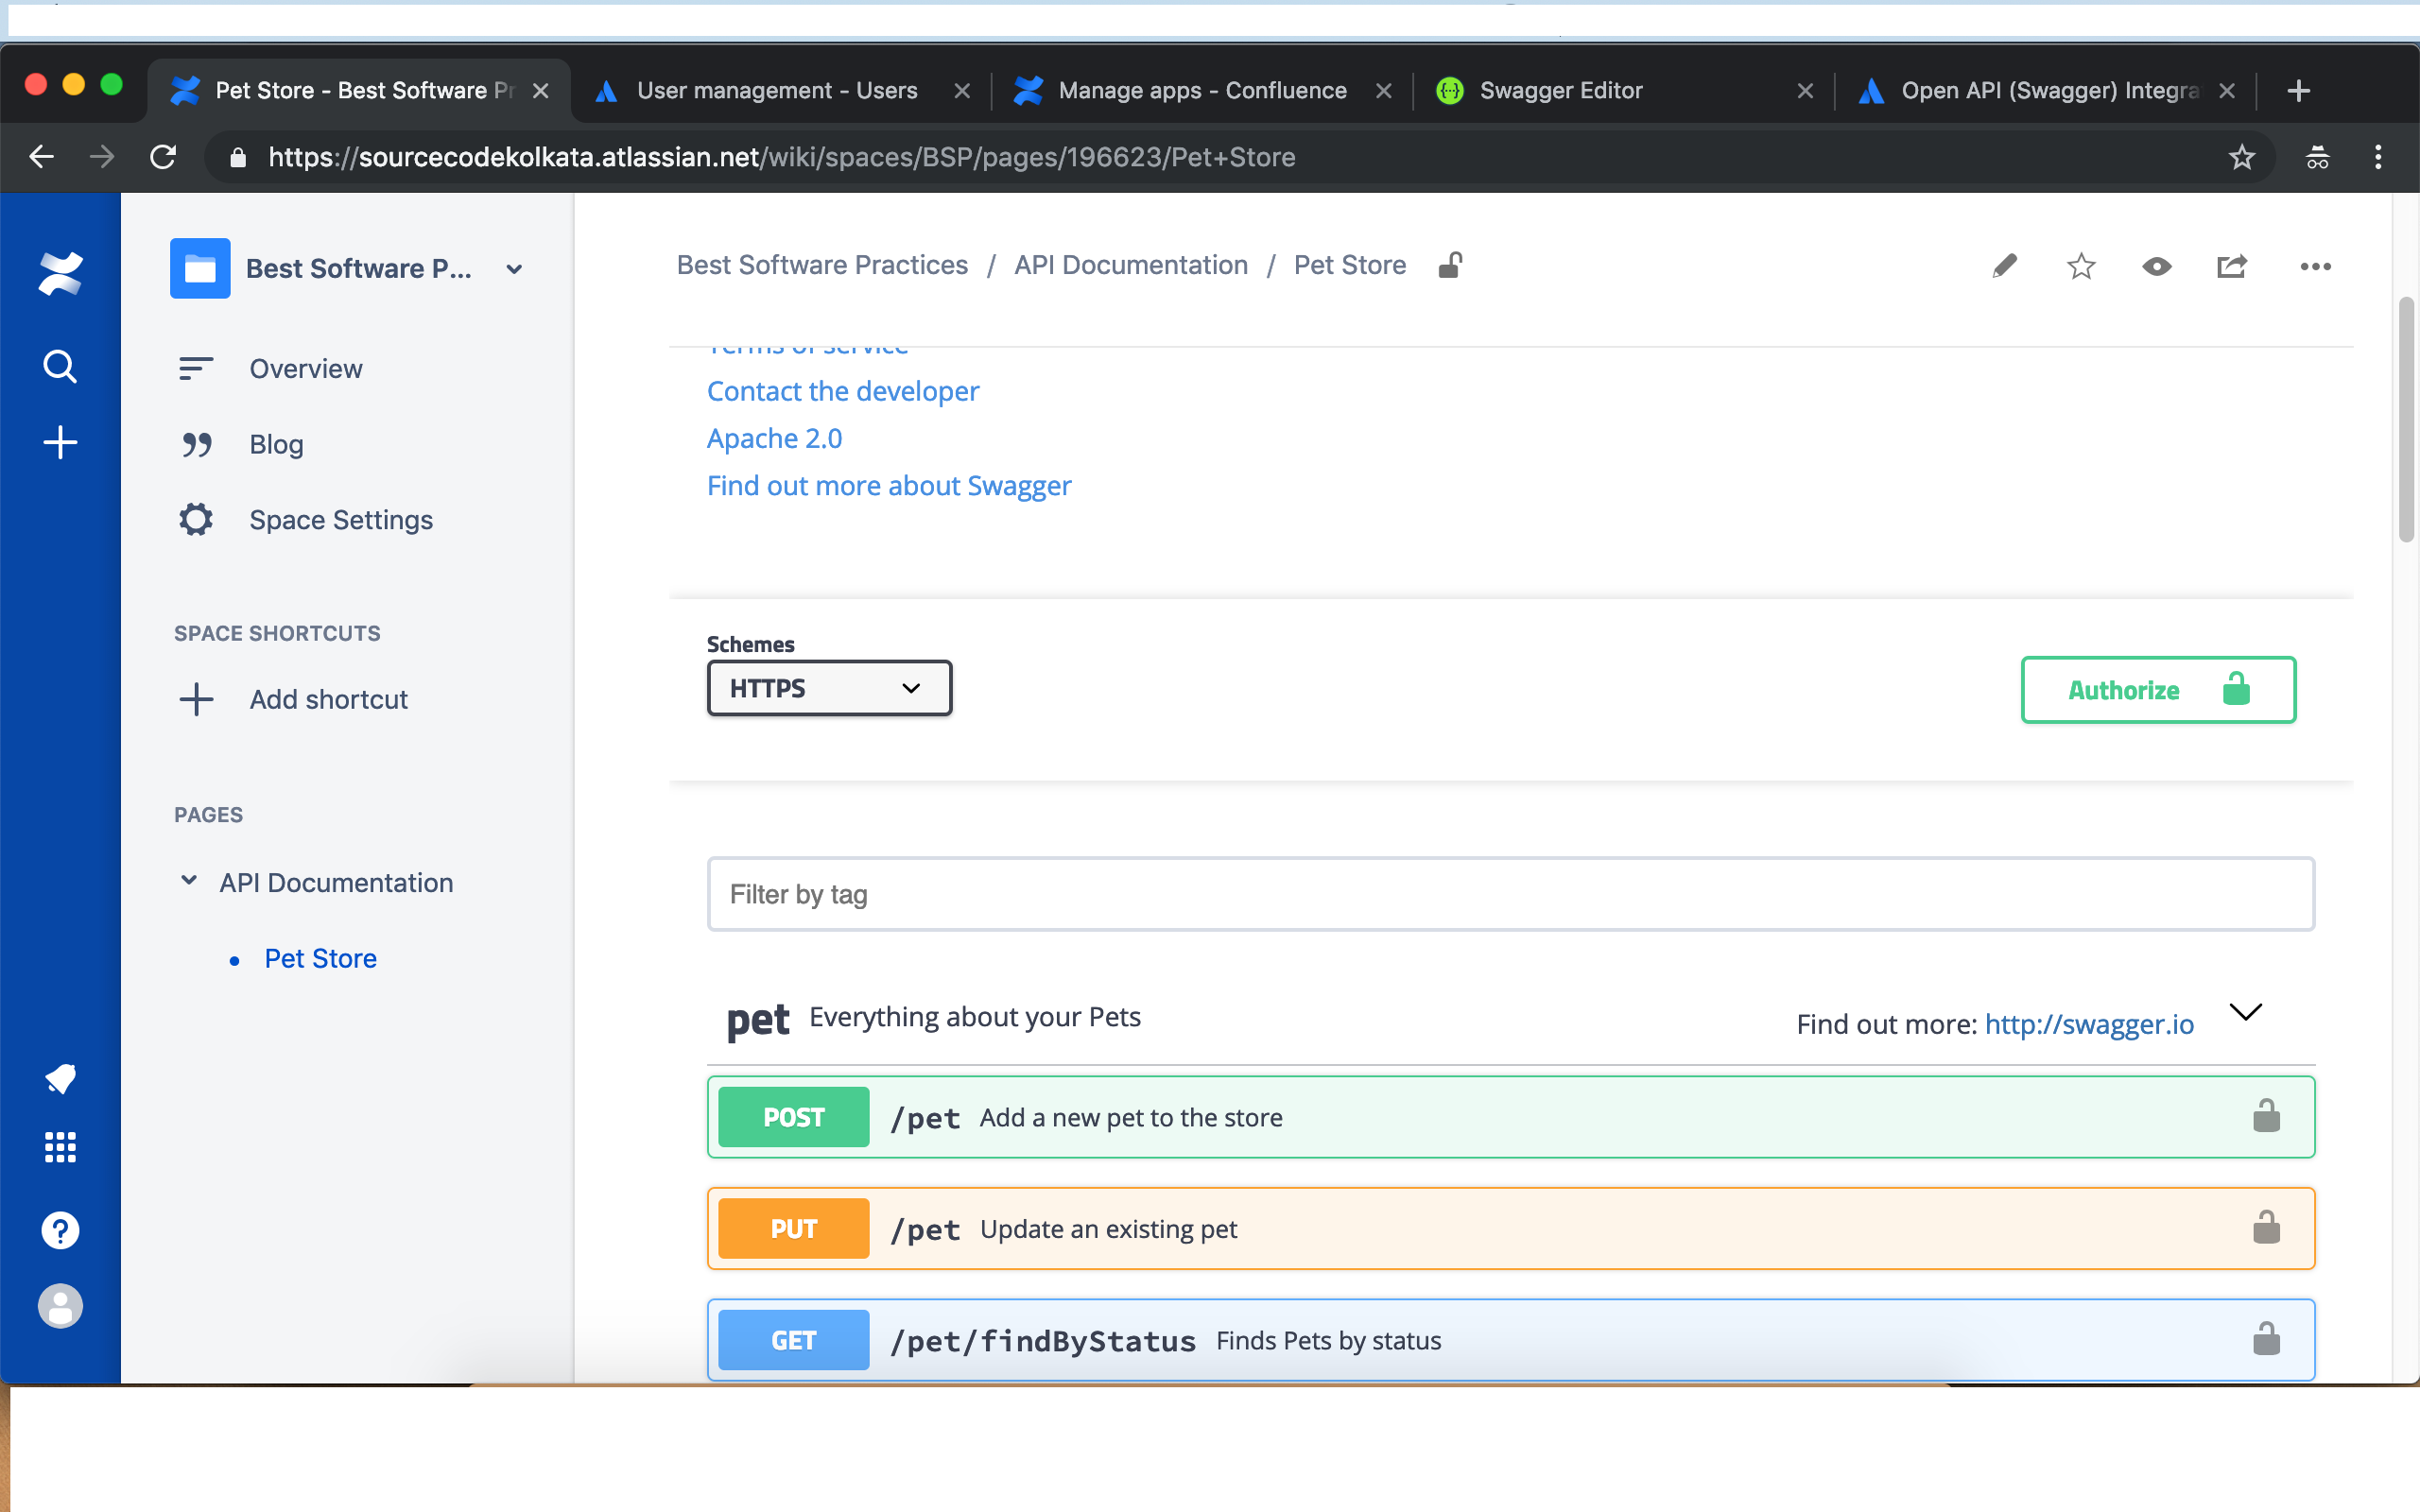Open the Contact the developer link
Screen dimensions: 2420x1512
(x=843, y=391)
